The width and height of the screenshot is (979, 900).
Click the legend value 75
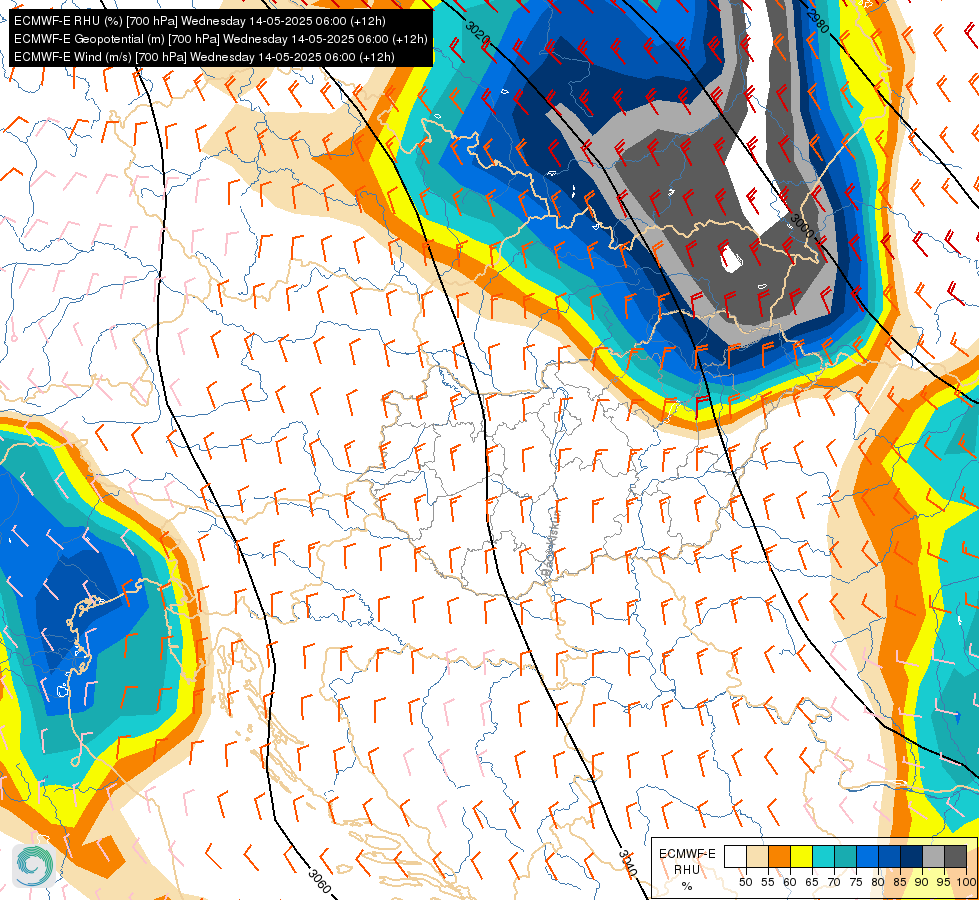[855, 883]
